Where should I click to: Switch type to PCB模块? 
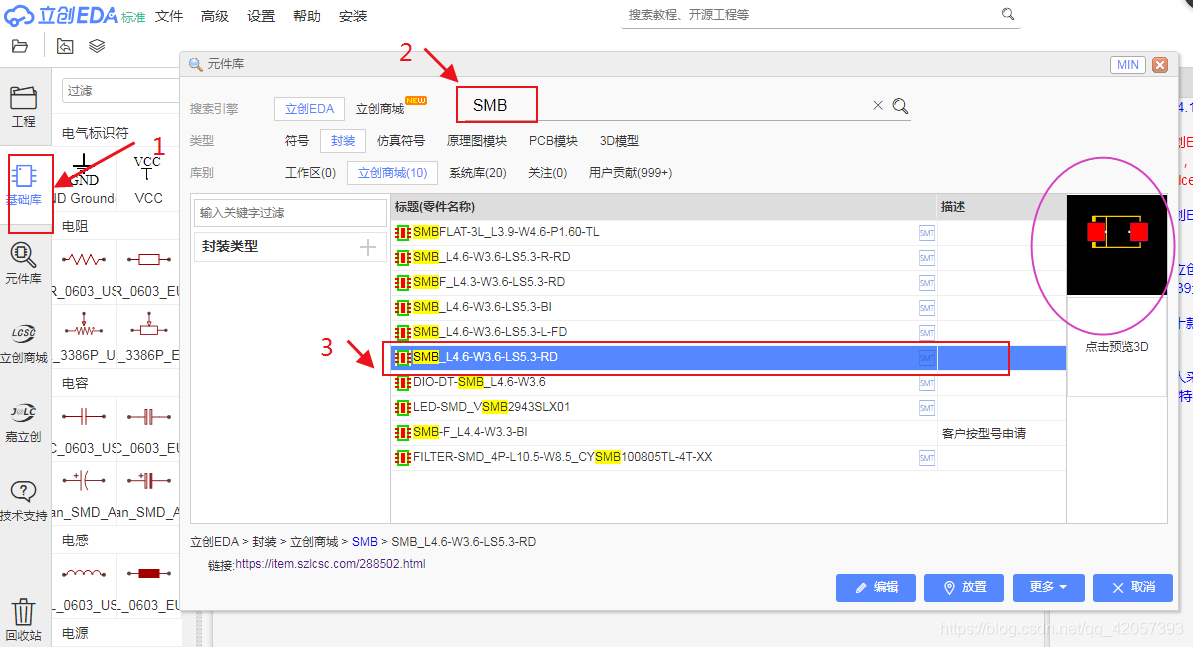coord(553,141)
